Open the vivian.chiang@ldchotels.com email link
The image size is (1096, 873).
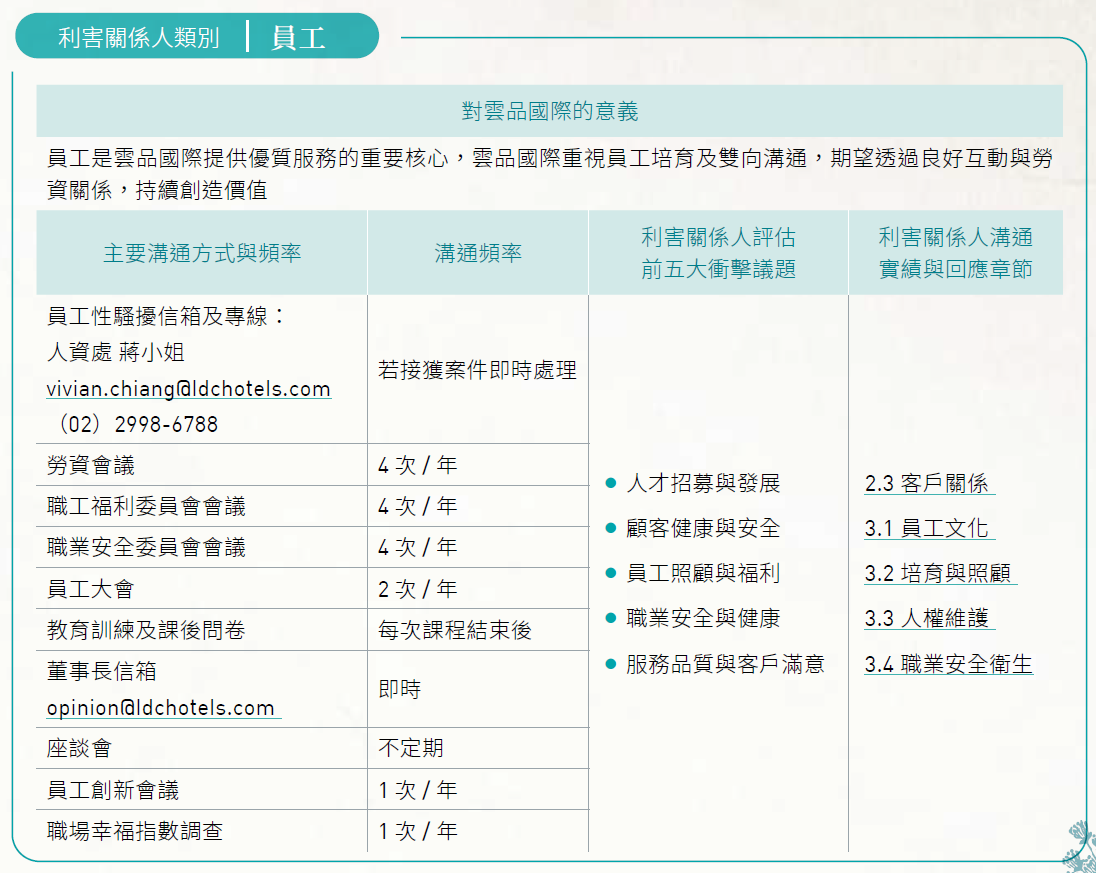[x=189, y=389]
